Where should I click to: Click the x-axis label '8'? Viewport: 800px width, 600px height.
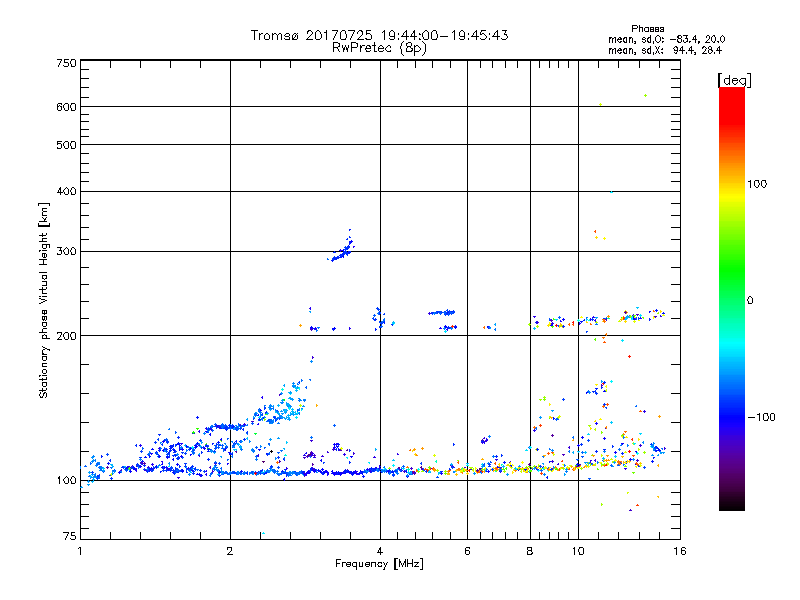tap(530, 551)
